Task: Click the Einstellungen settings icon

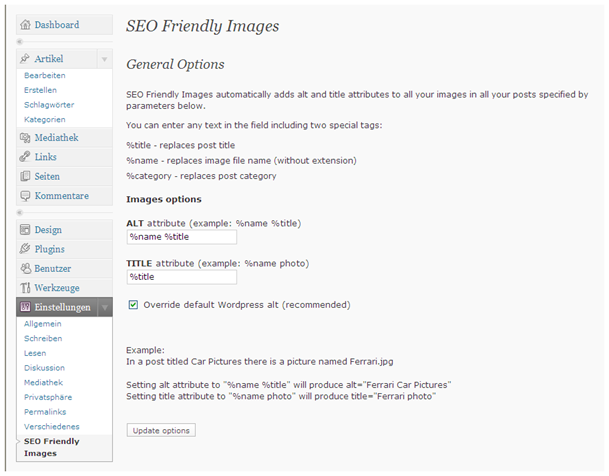Action: point(25,307)
